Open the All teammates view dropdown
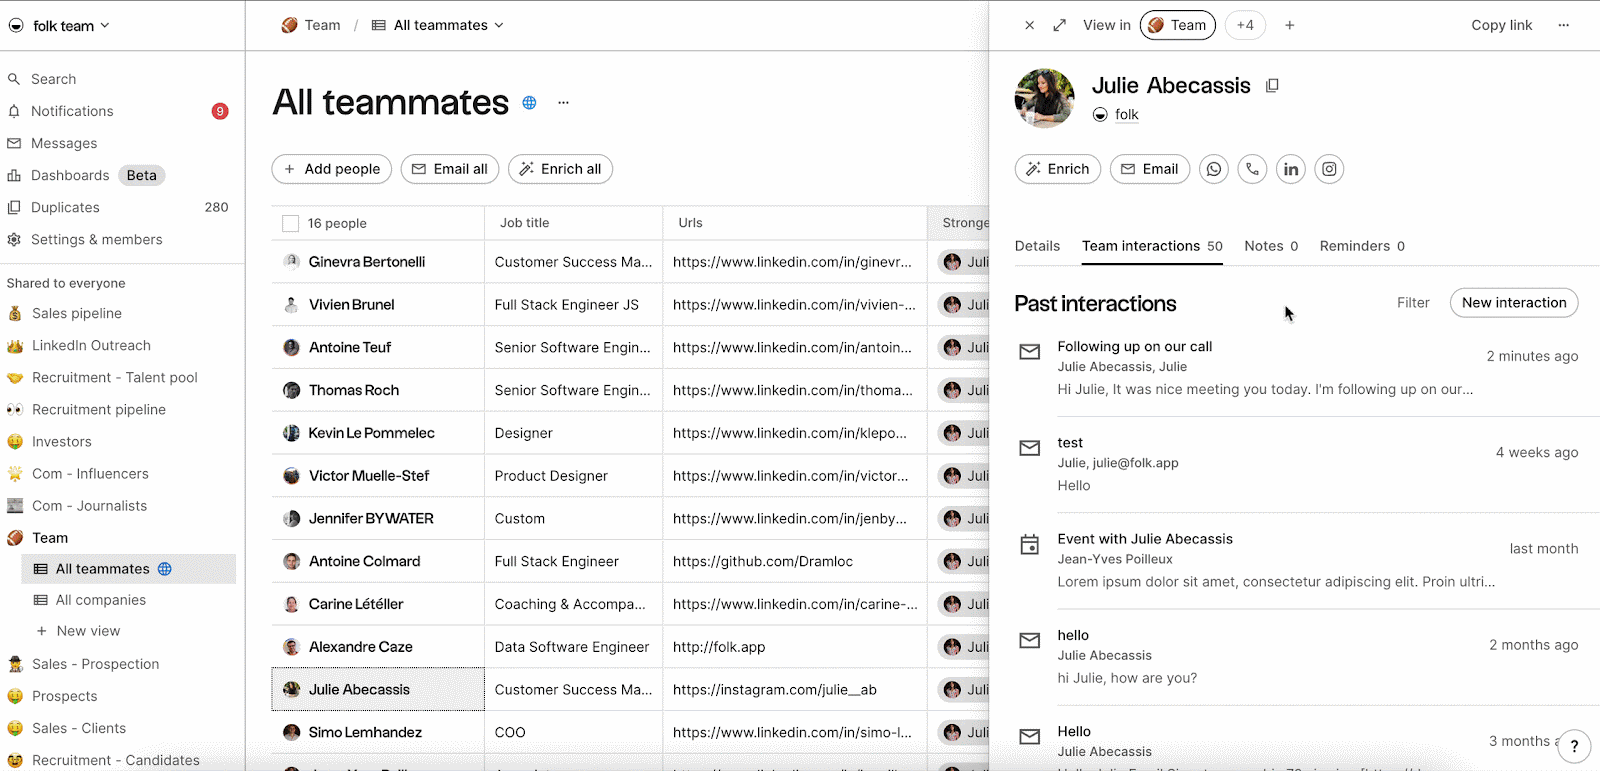Screen dimensions: 1600x771 438,25
